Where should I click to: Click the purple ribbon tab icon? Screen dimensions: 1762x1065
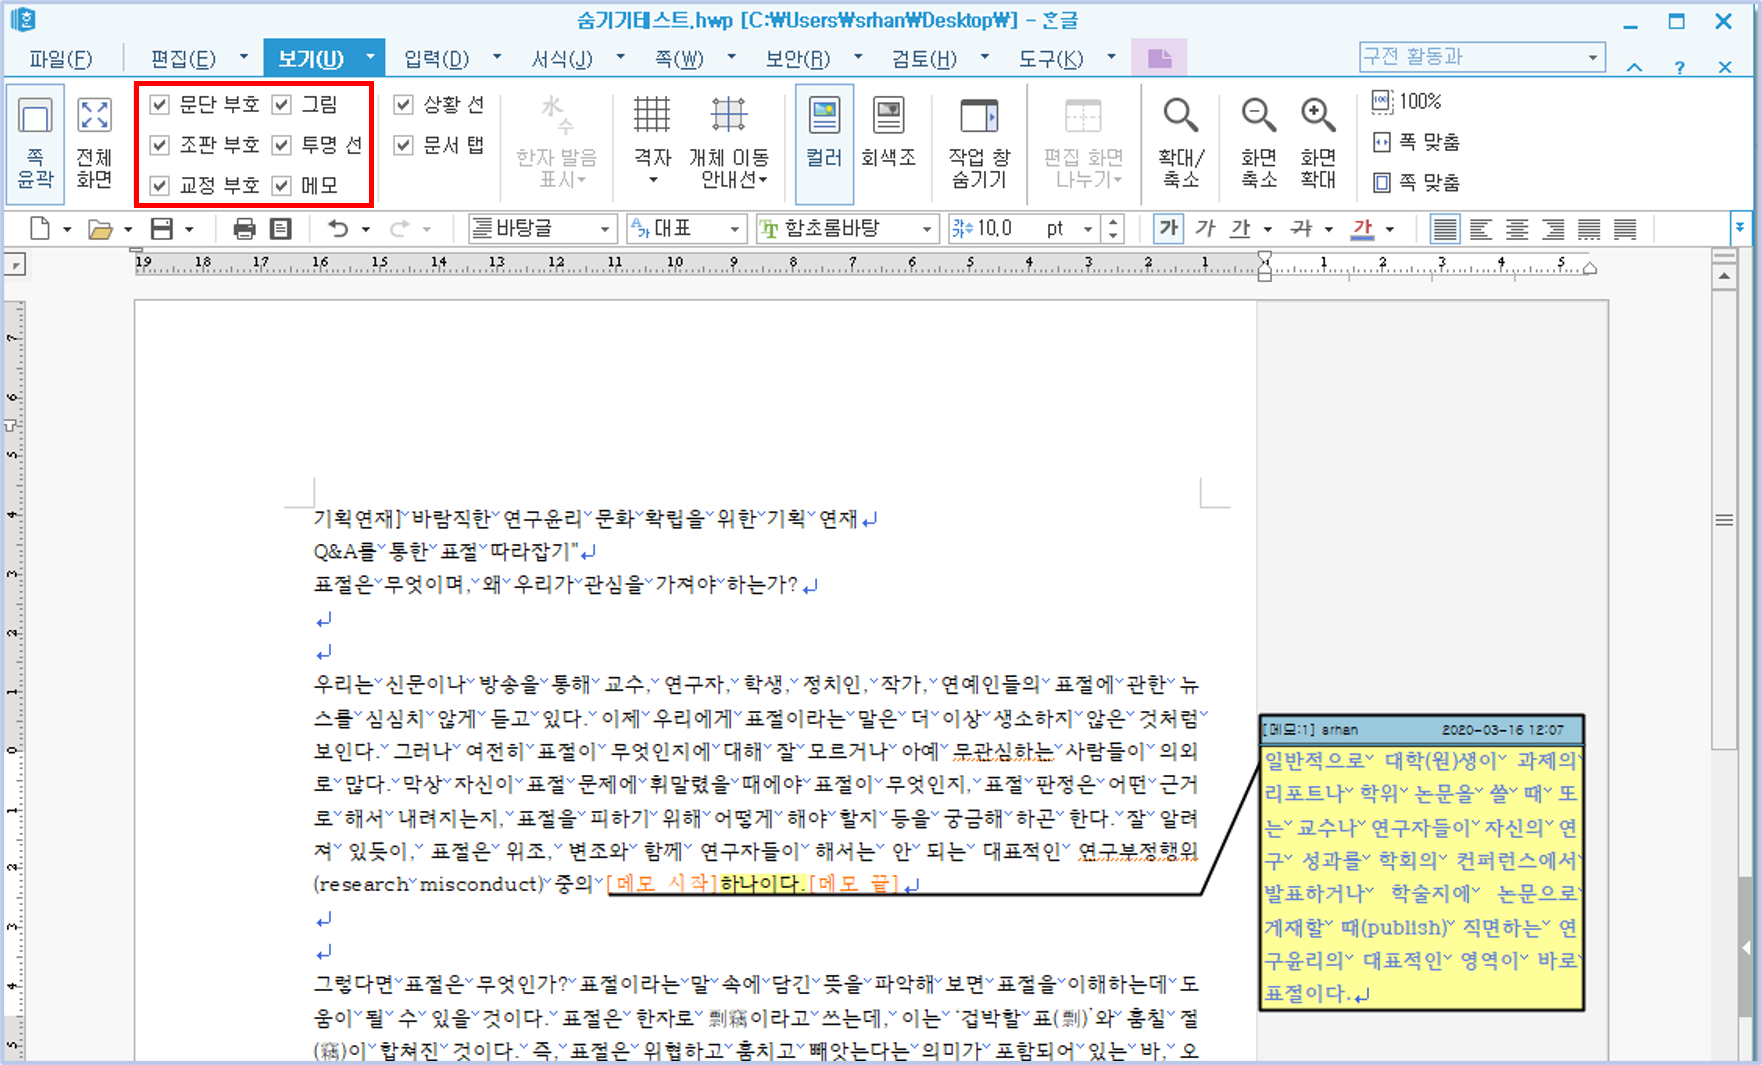point(1159,58)
